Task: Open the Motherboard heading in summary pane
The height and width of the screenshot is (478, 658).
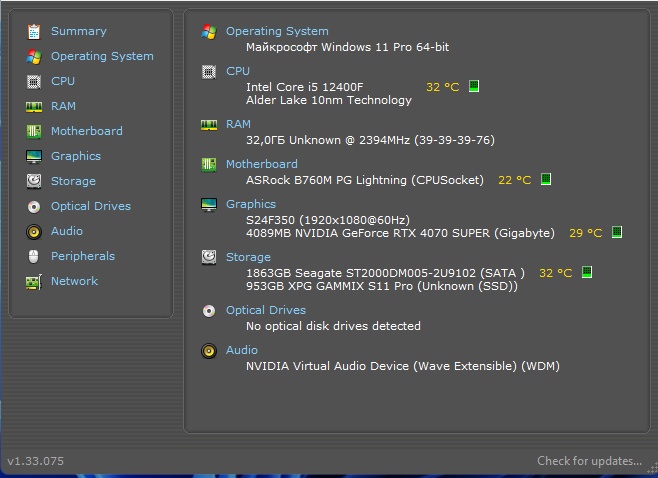Action: pyautogui.click(x=261, y=164)
